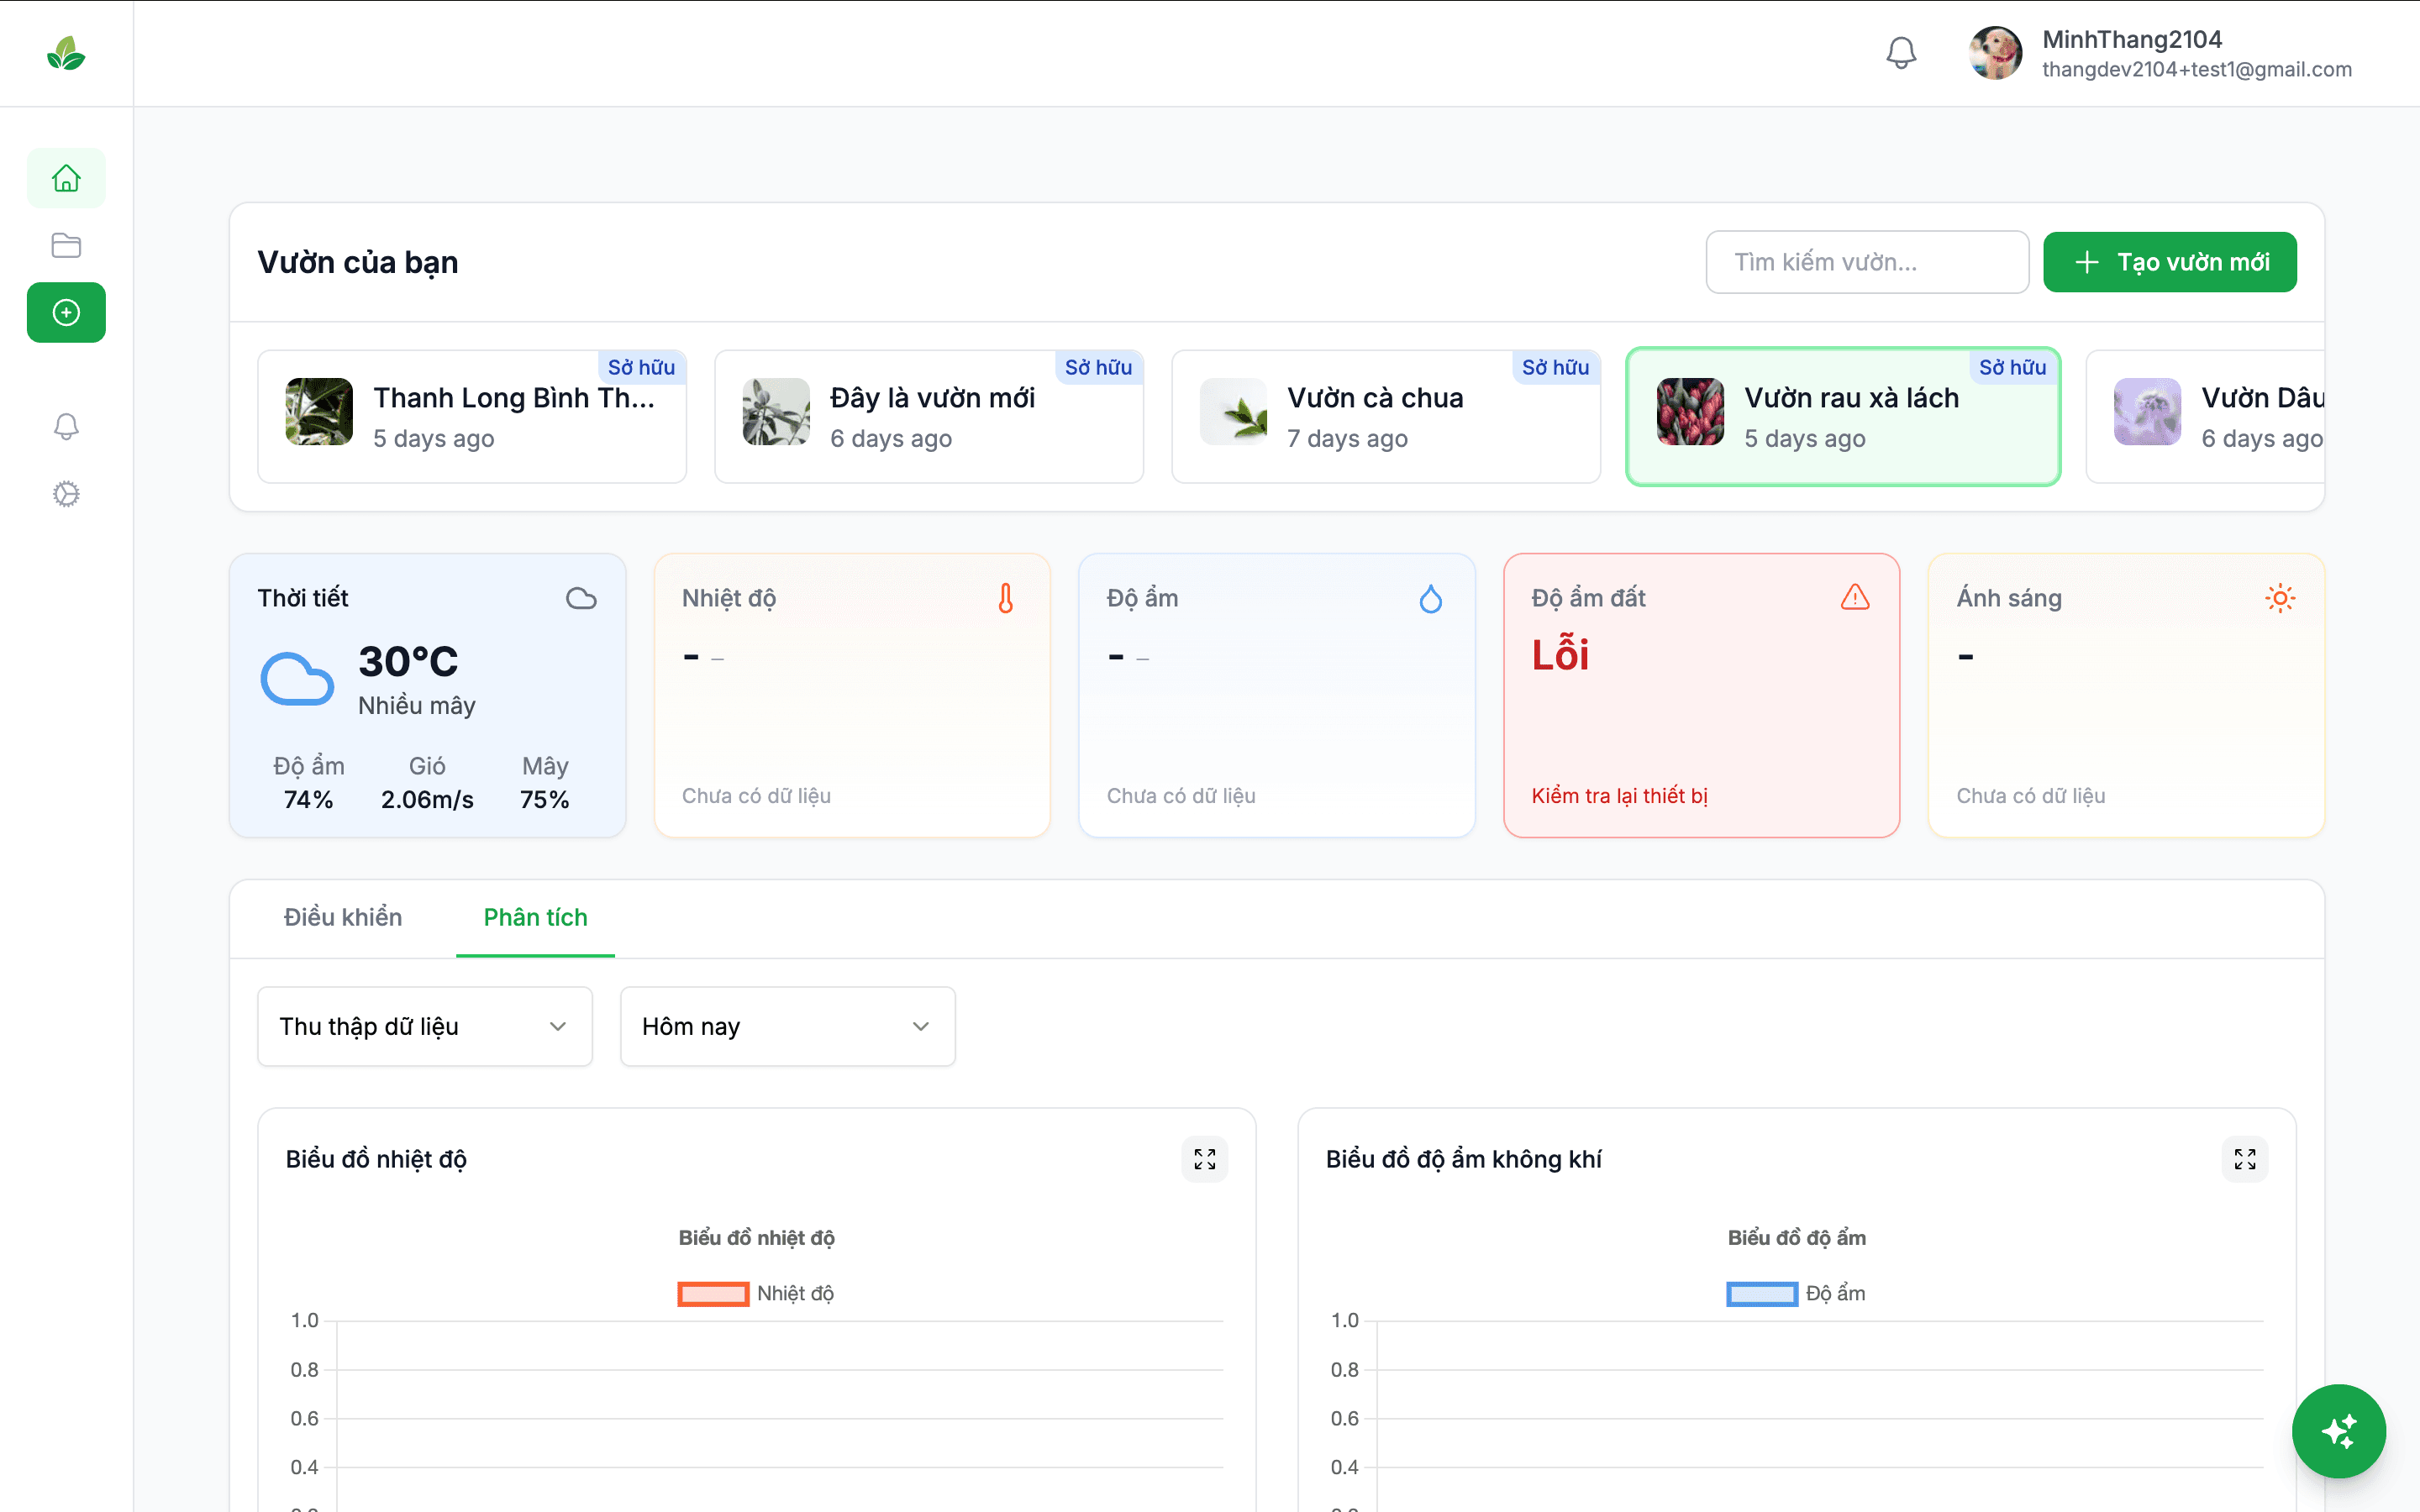Click Chưa có dữ liệu under Ánh sáng
Screen dimensions: 2420x1512
[2031, 795]
